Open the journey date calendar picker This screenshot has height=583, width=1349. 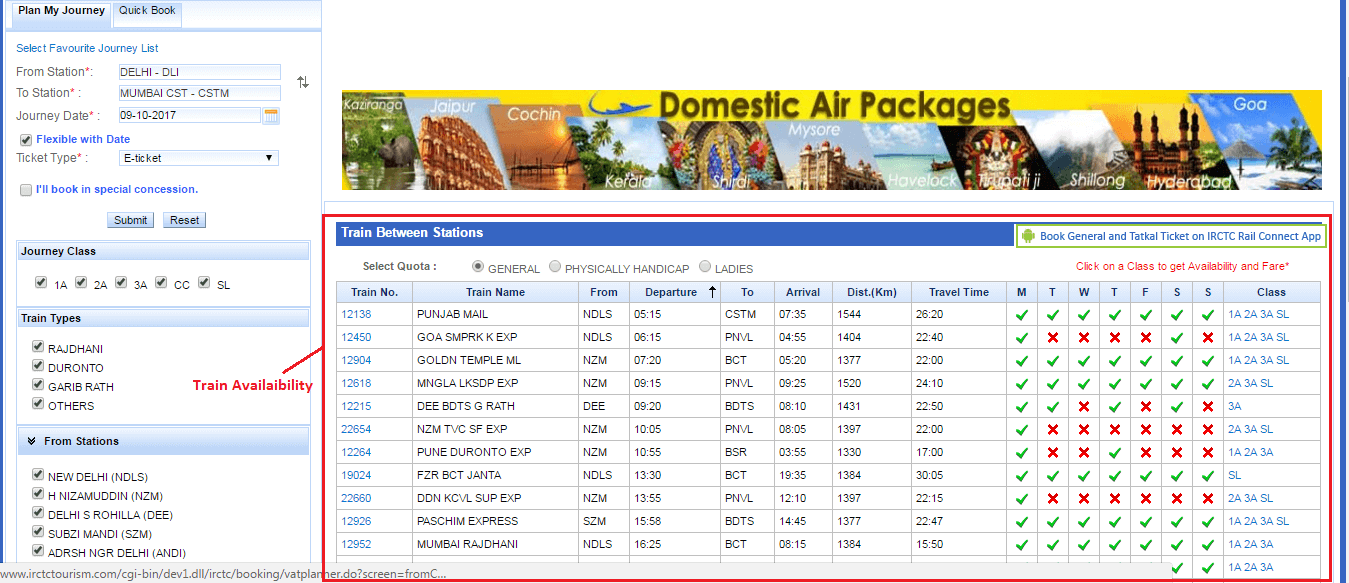pyautogui.click(x=271, y=116)
